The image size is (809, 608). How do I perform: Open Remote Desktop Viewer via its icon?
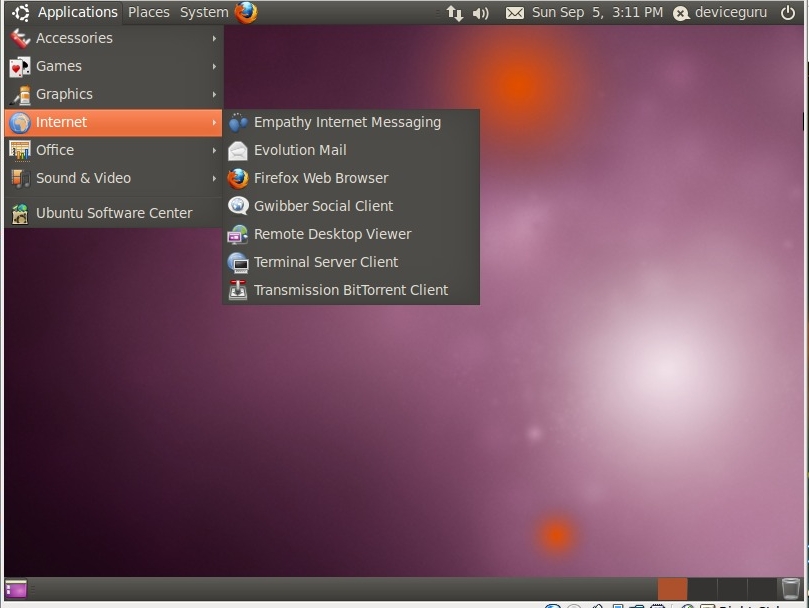pos(238,235)
